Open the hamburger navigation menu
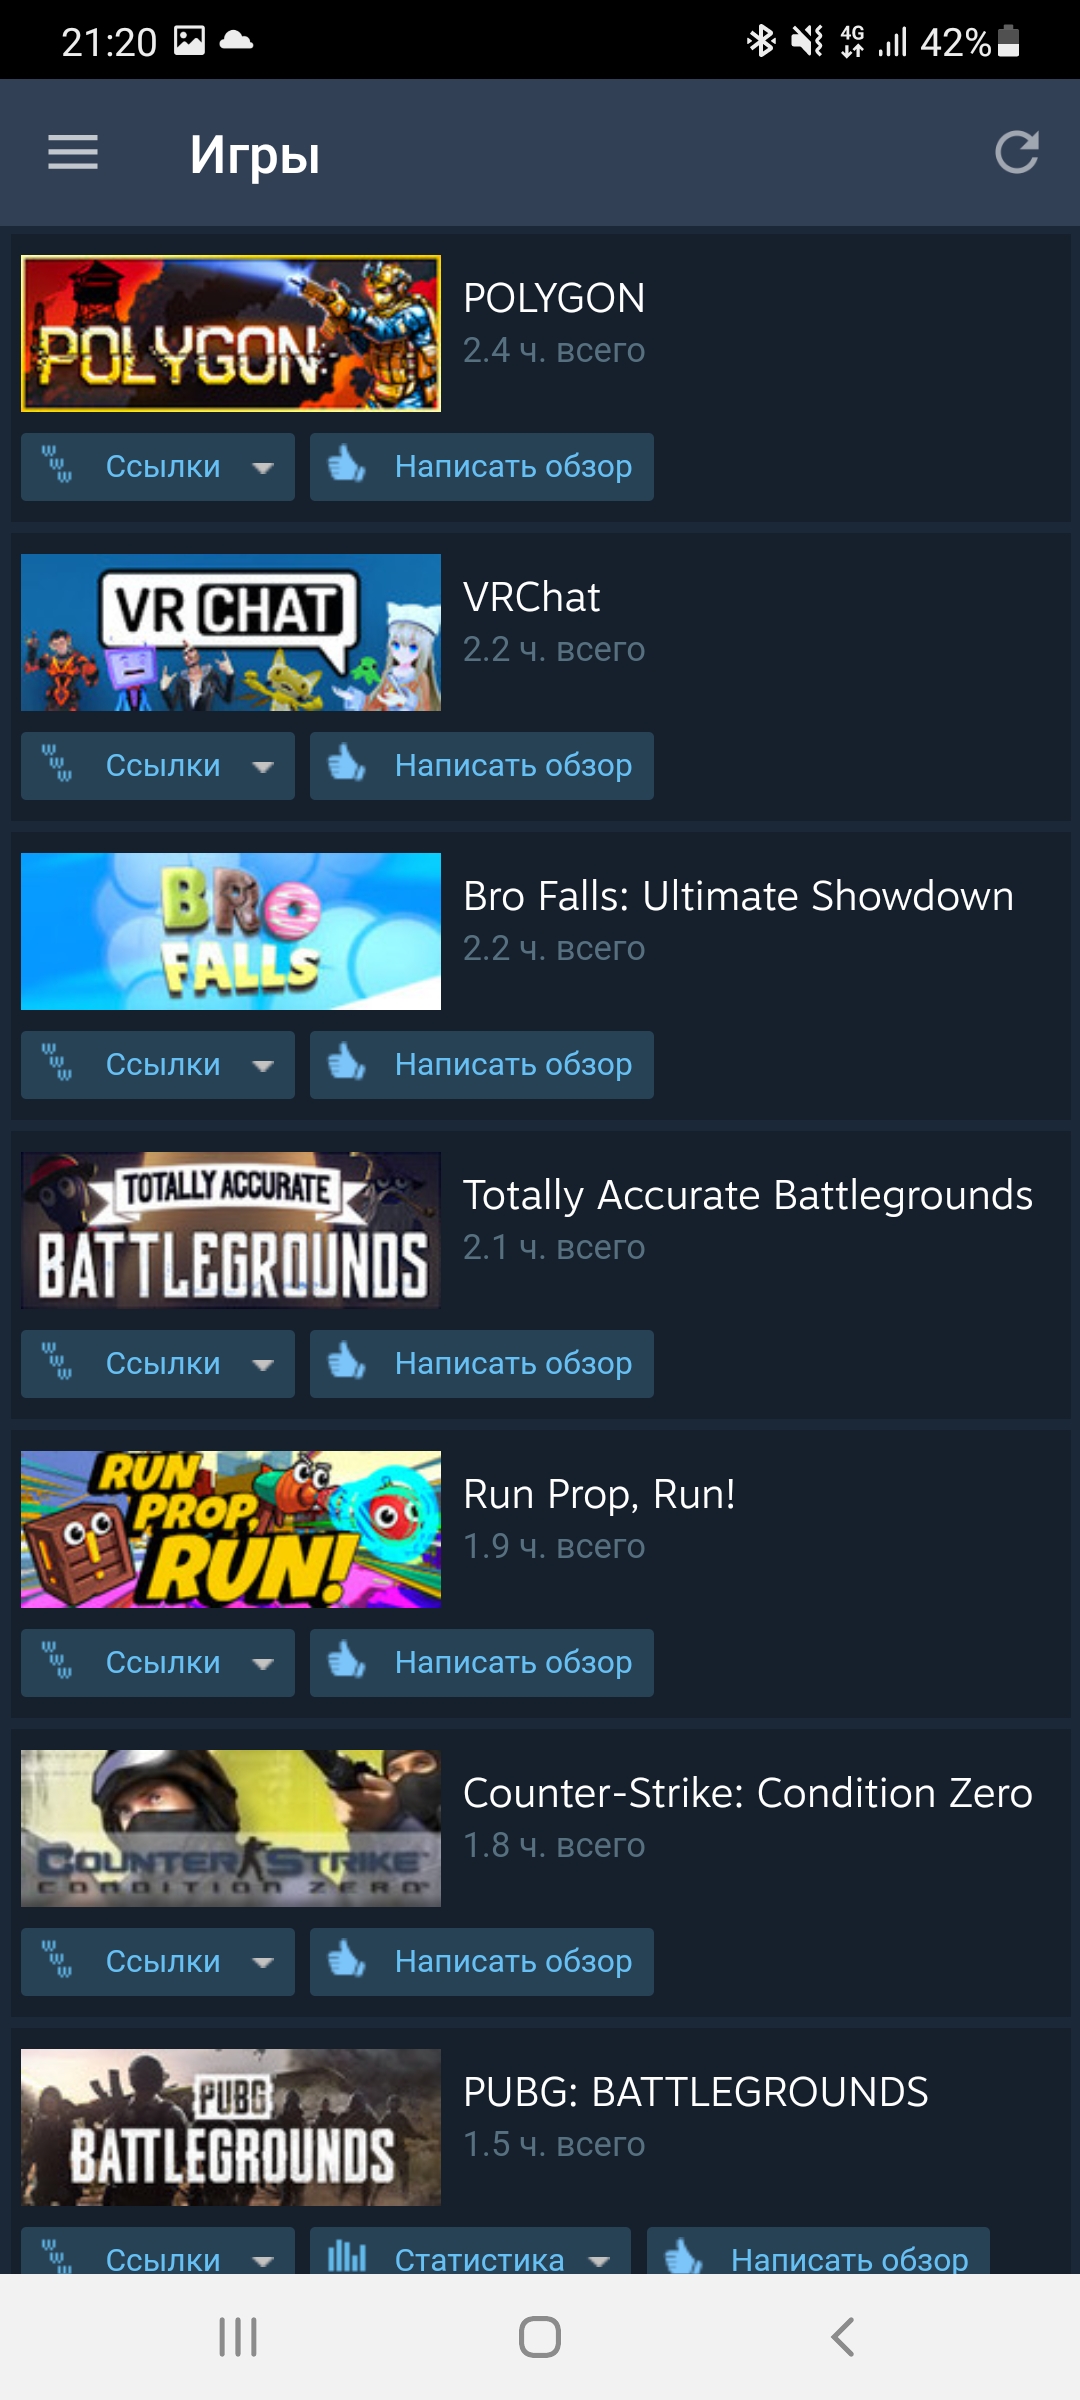 tap(73, 153)
